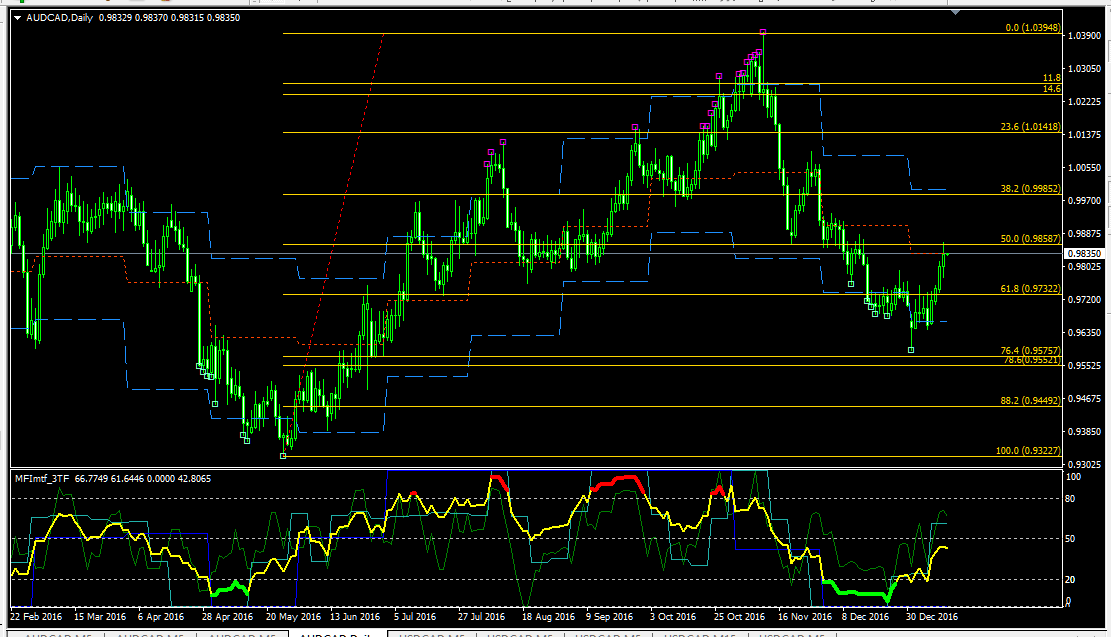This screenshot has height=637, width=1111.
Task: Switch to the USDCAD M15 chart tab
Action: 700,633
